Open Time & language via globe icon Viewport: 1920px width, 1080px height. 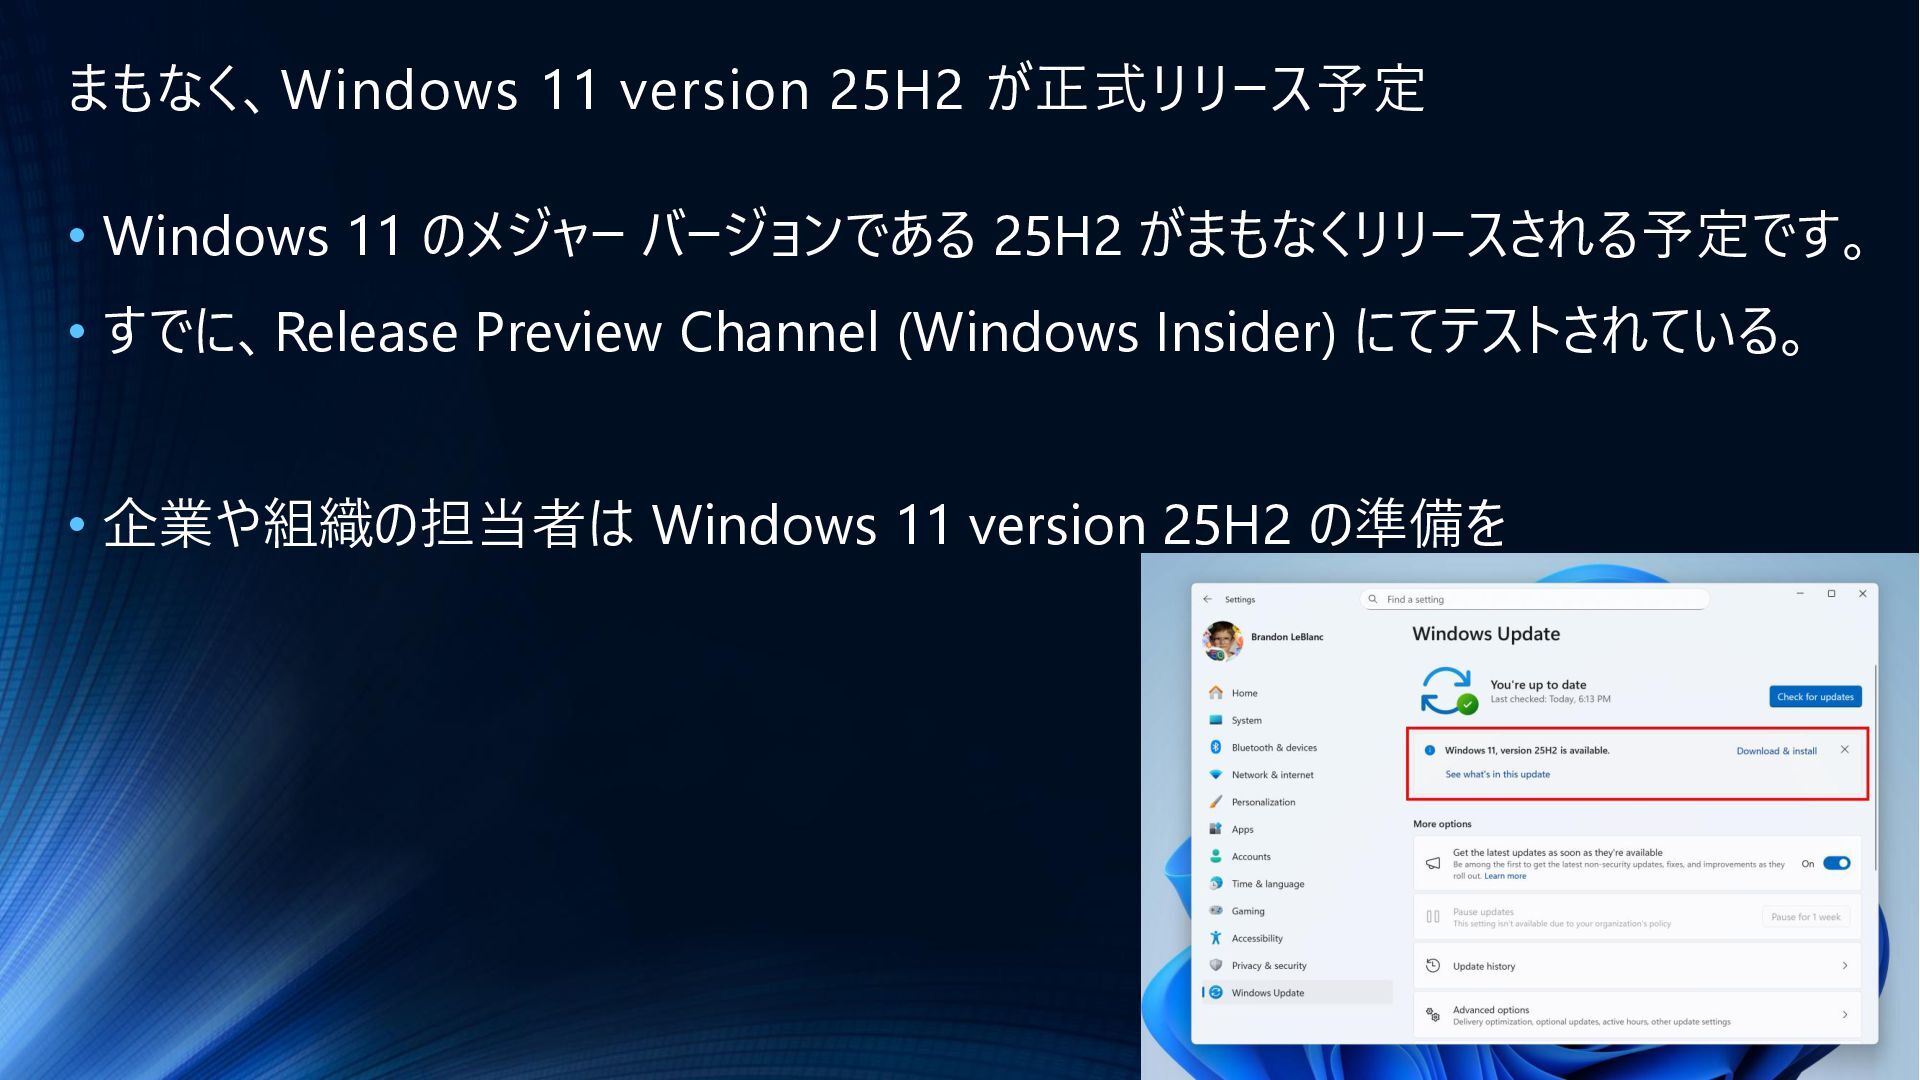coord(1216,884)
